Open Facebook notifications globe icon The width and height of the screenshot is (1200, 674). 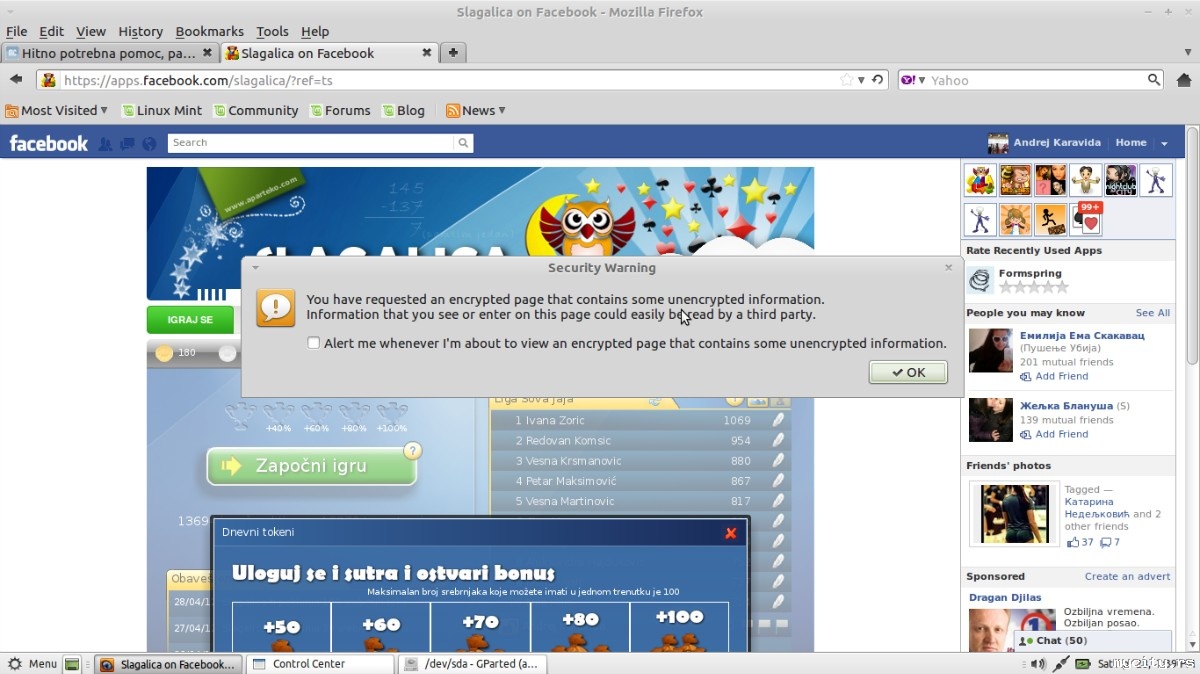[x=149, y=143]
